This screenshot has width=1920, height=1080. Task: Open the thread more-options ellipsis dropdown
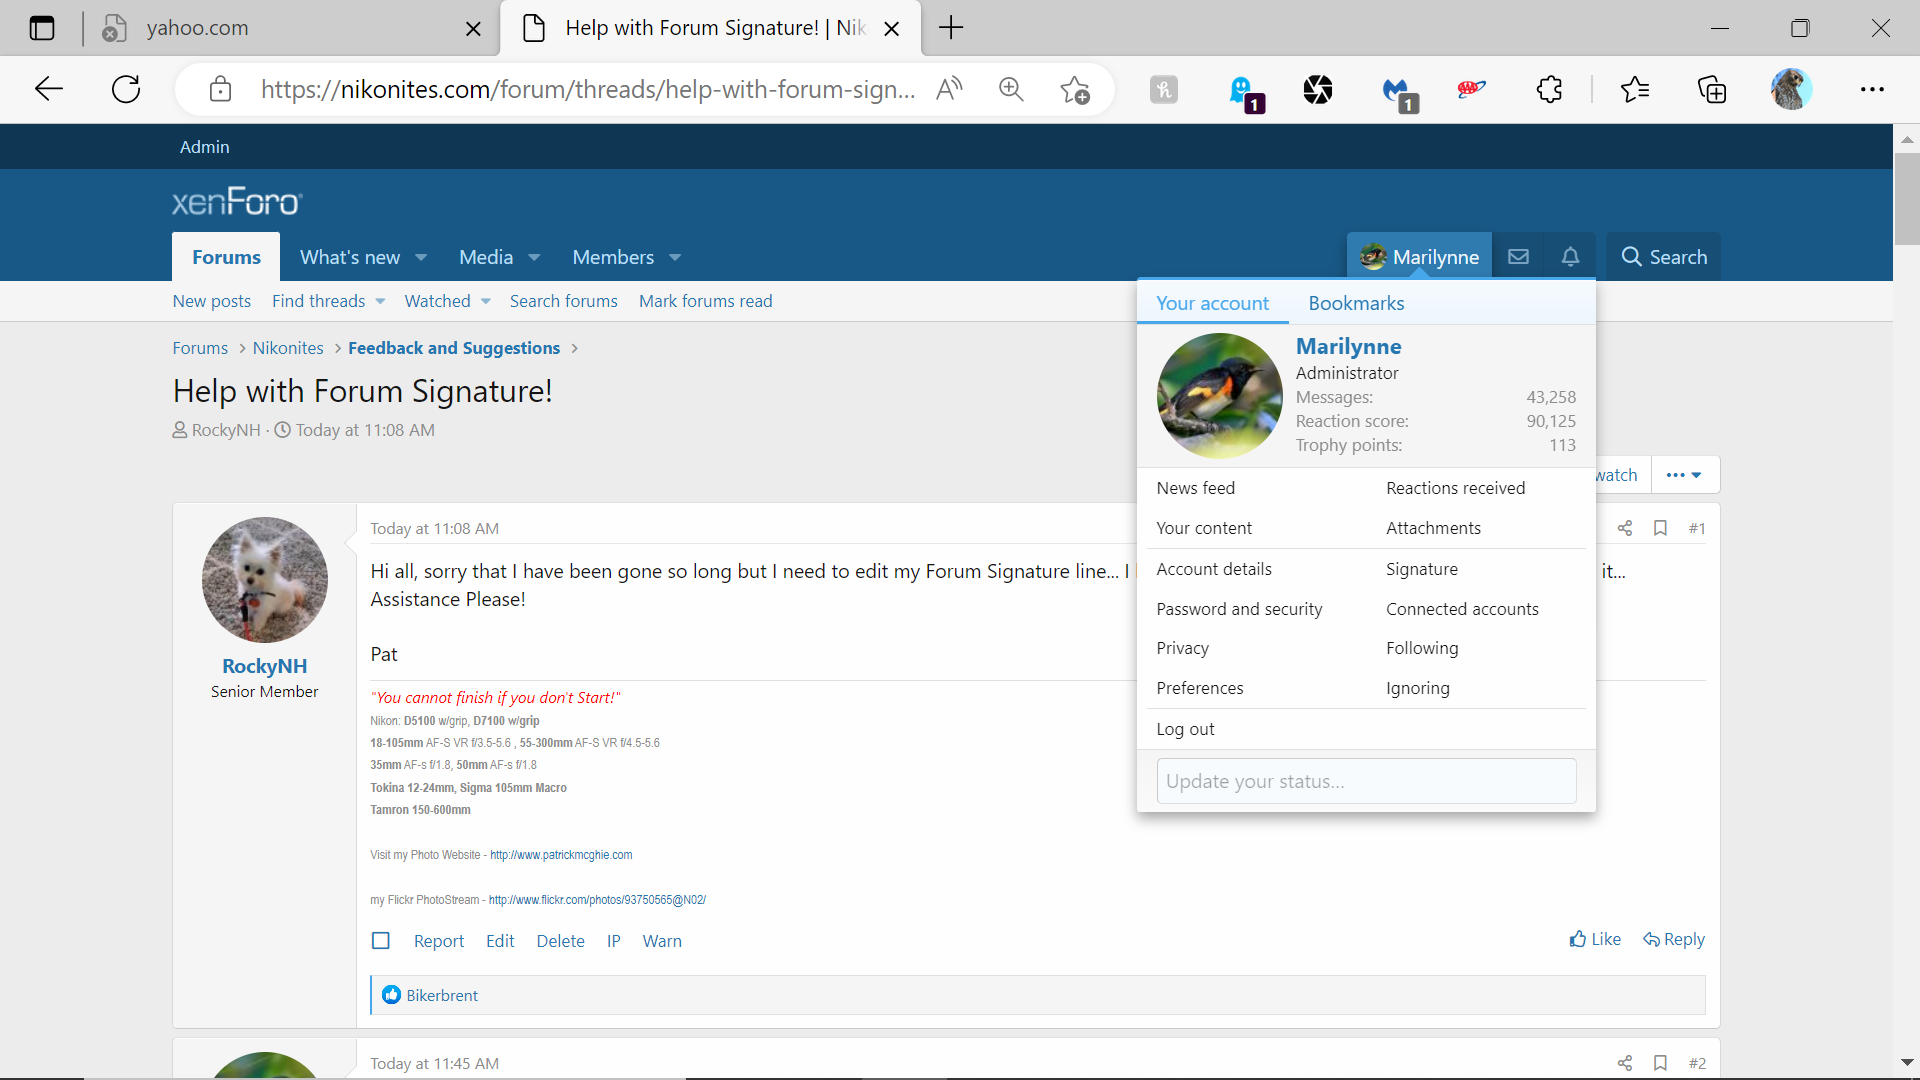coord(1685,475)
